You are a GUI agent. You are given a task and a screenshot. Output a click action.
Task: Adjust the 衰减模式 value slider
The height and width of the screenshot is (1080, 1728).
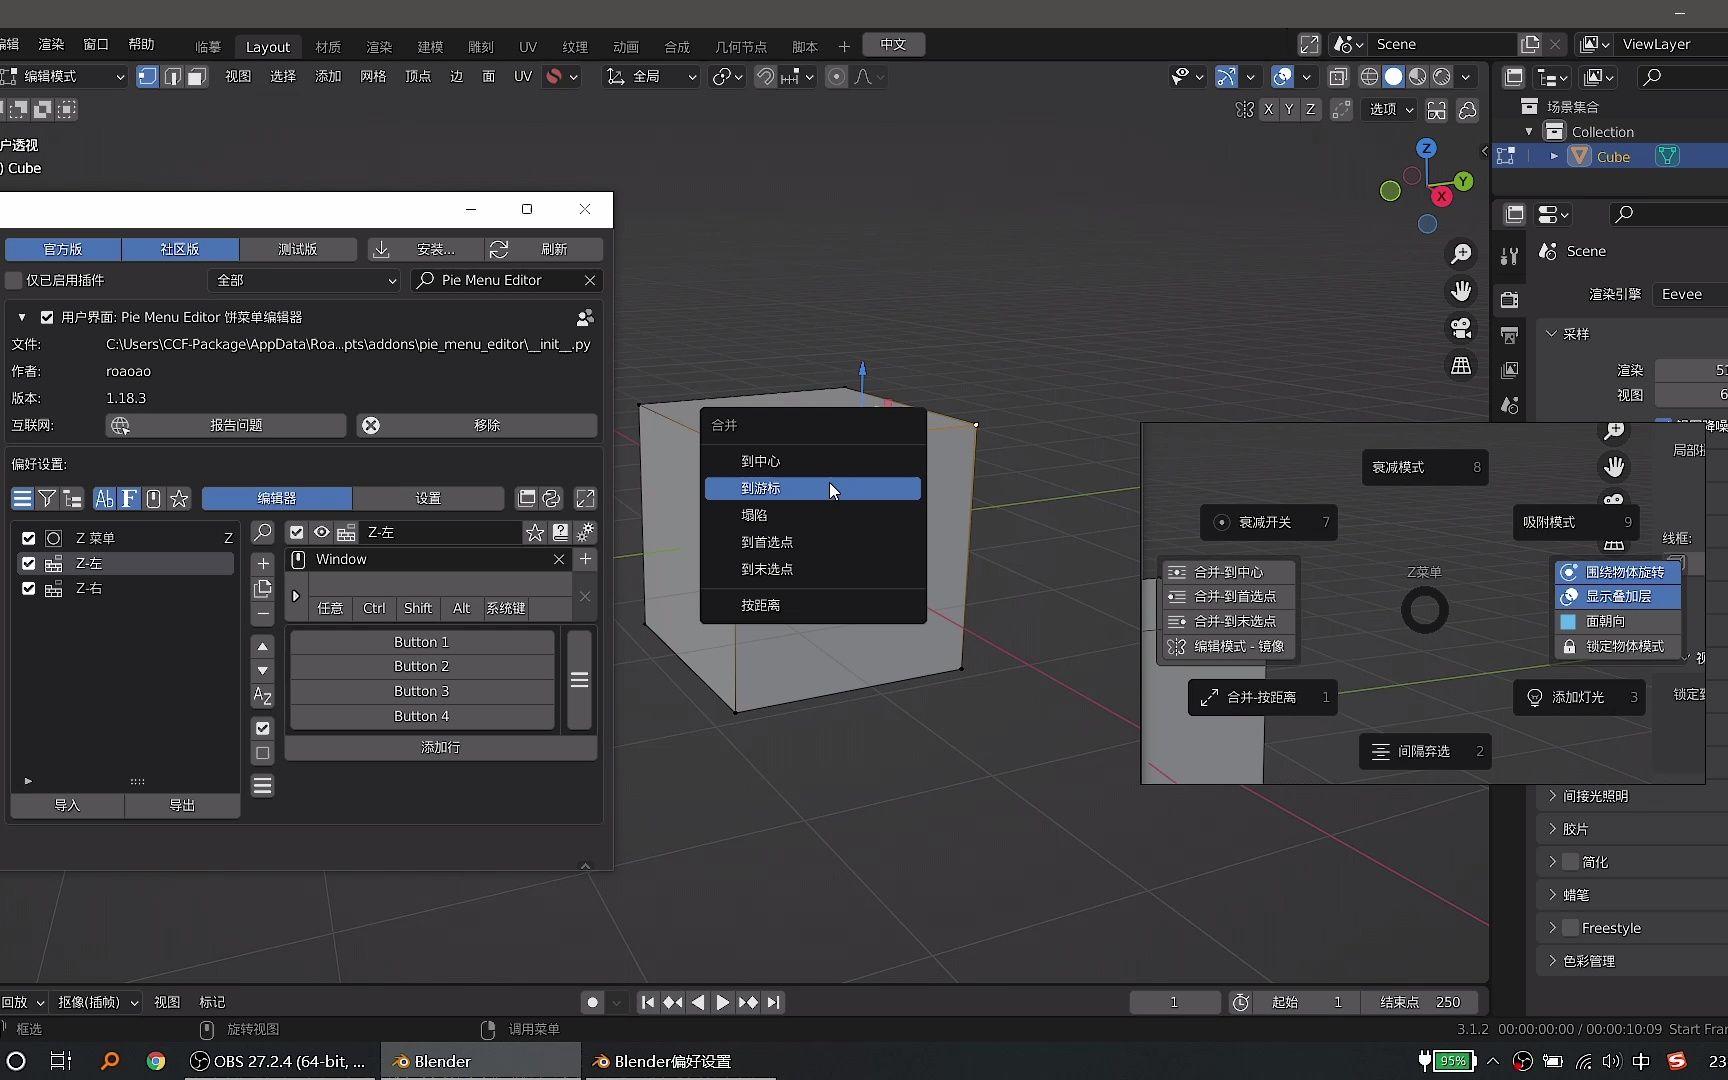pos(1424,467)
